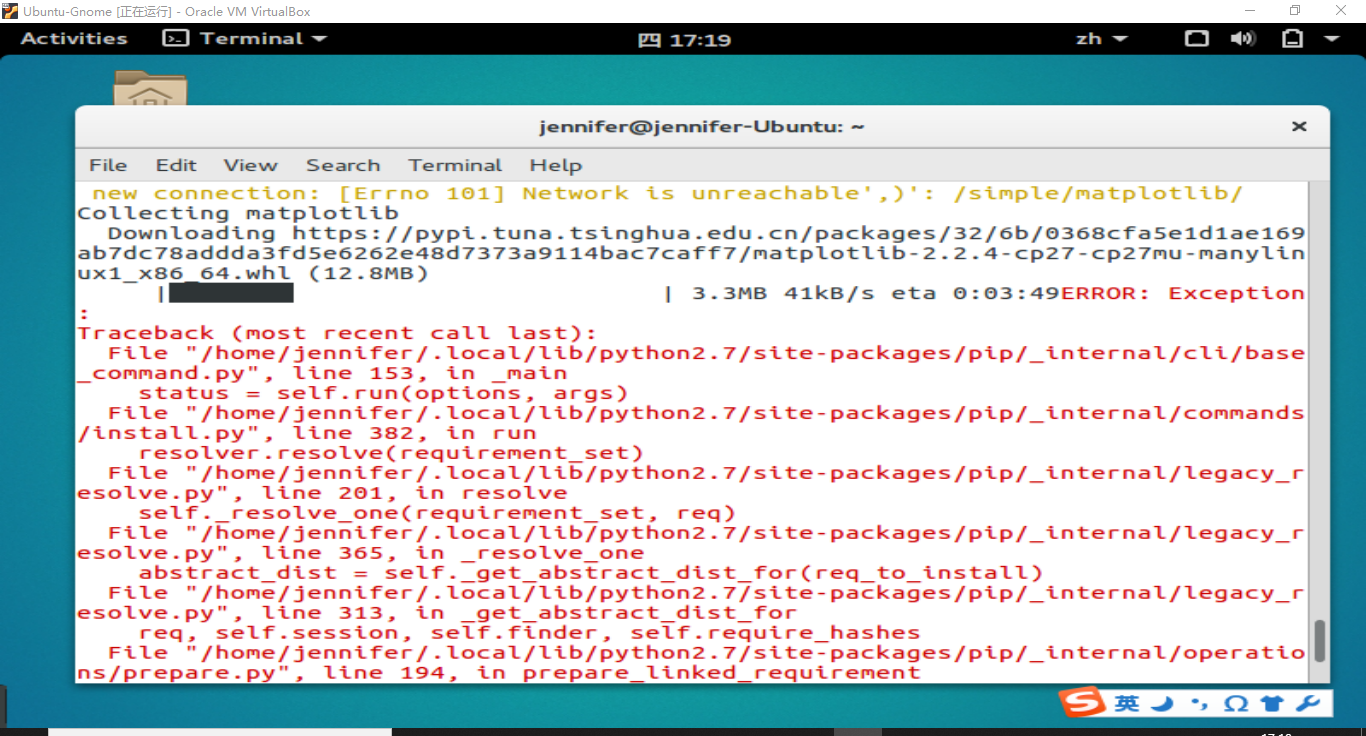Click 'req, self.session, self.finder, self.require_hashes' line
Viewport: 1366px width, 736px height.
[529, 633]
